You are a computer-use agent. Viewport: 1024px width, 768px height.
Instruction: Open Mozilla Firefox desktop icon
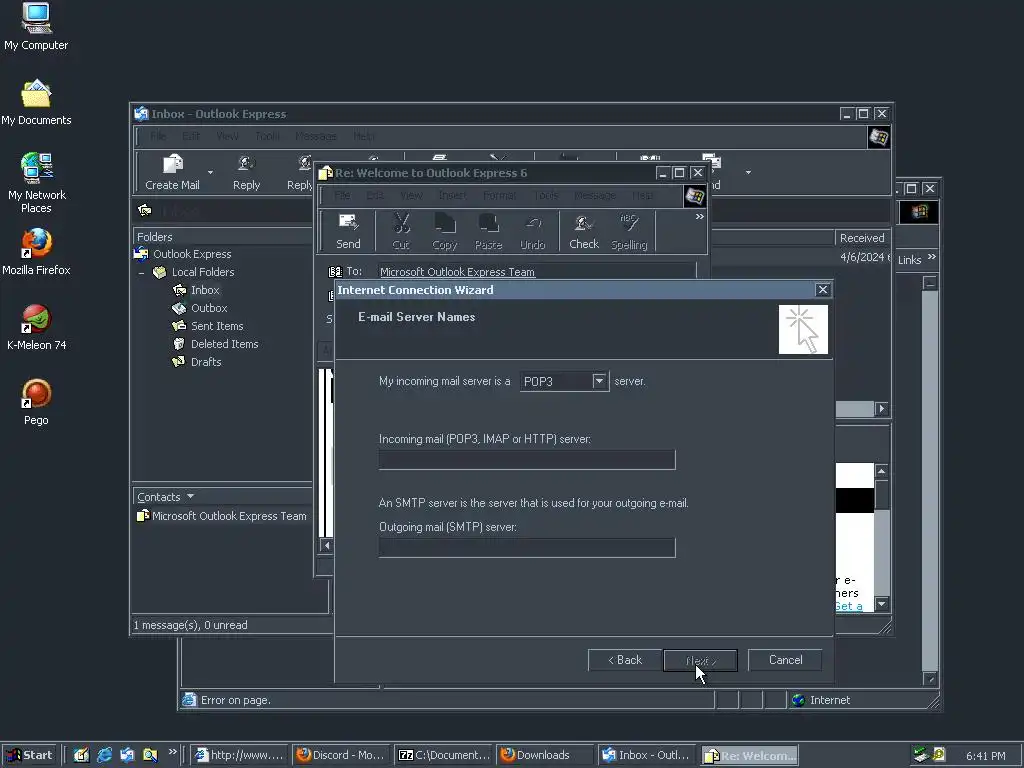tap(36, 252)
